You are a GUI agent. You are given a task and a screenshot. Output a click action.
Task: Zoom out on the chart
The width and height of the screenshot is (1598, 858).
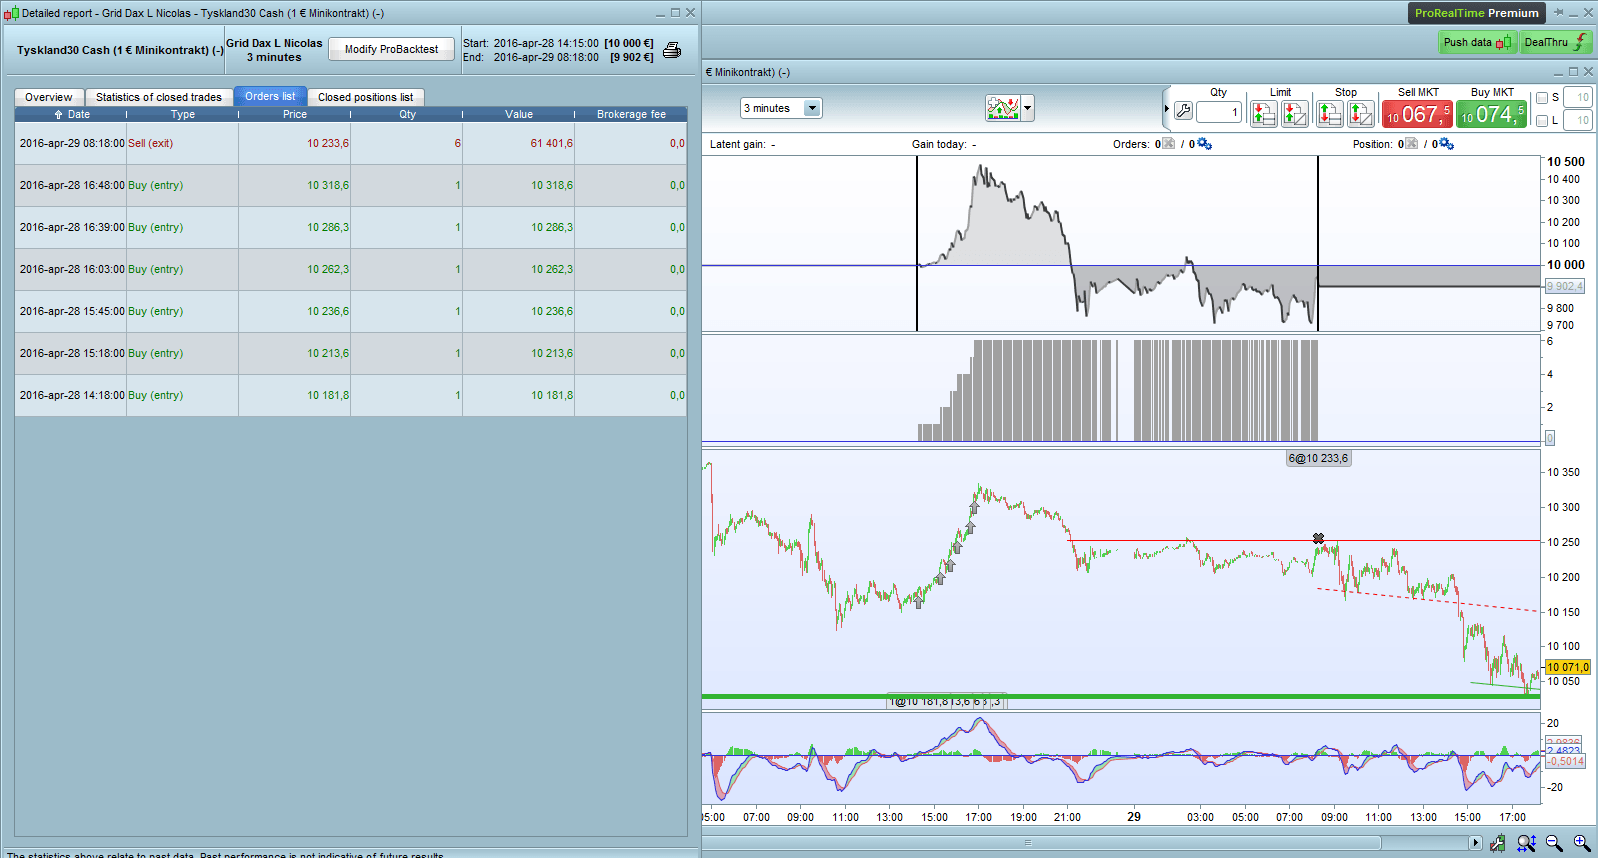click(1554, 843)
